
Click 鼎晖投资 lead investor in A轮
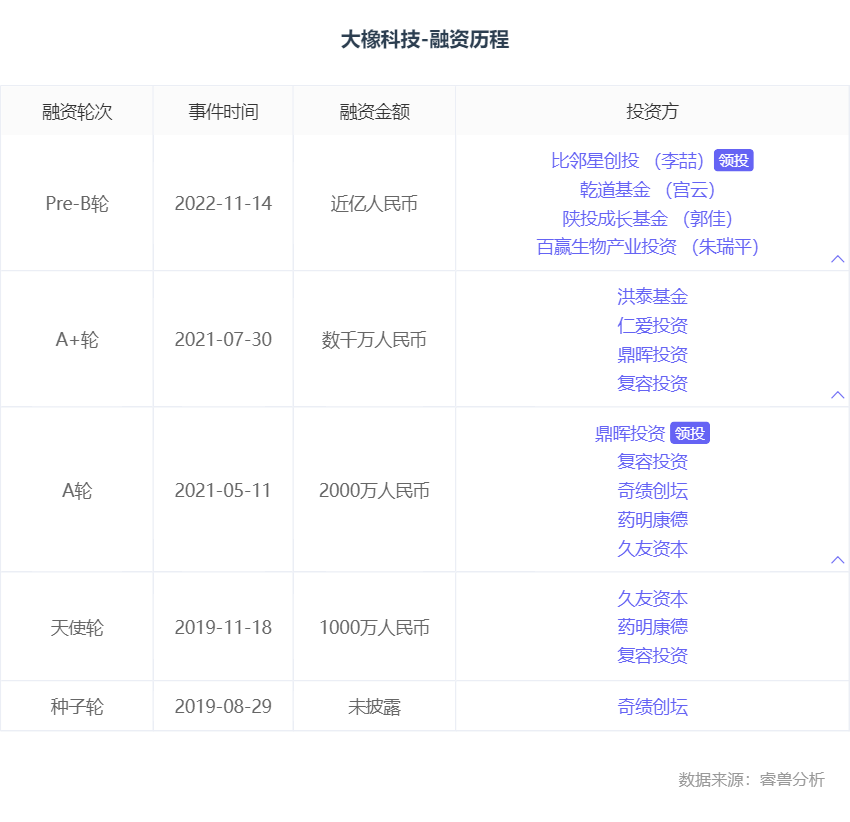click(x=630, y=434)
